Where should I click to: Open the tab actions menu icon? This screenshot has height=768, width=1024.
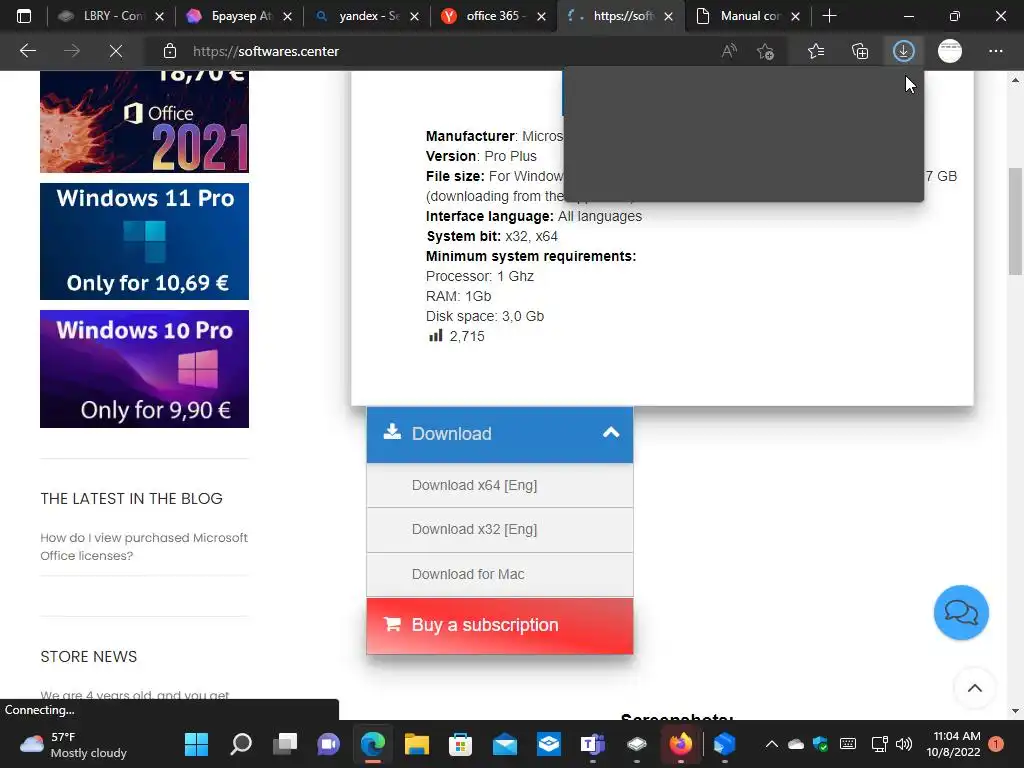24,16
